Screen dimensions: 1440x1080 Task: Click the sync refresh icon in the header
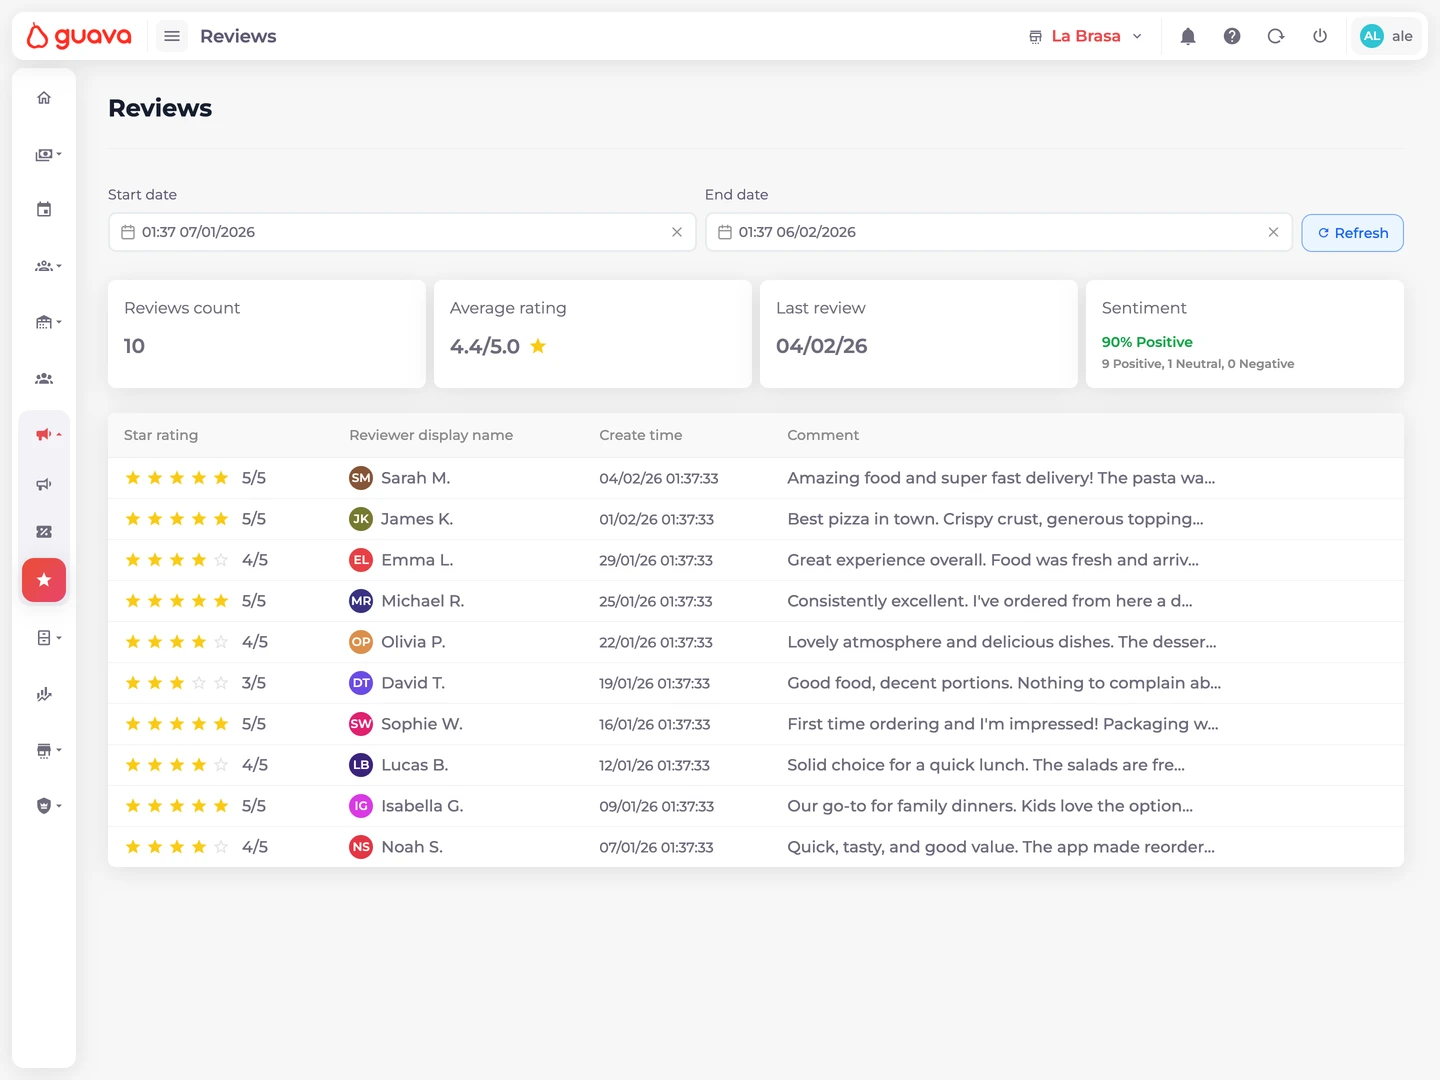1275,36
